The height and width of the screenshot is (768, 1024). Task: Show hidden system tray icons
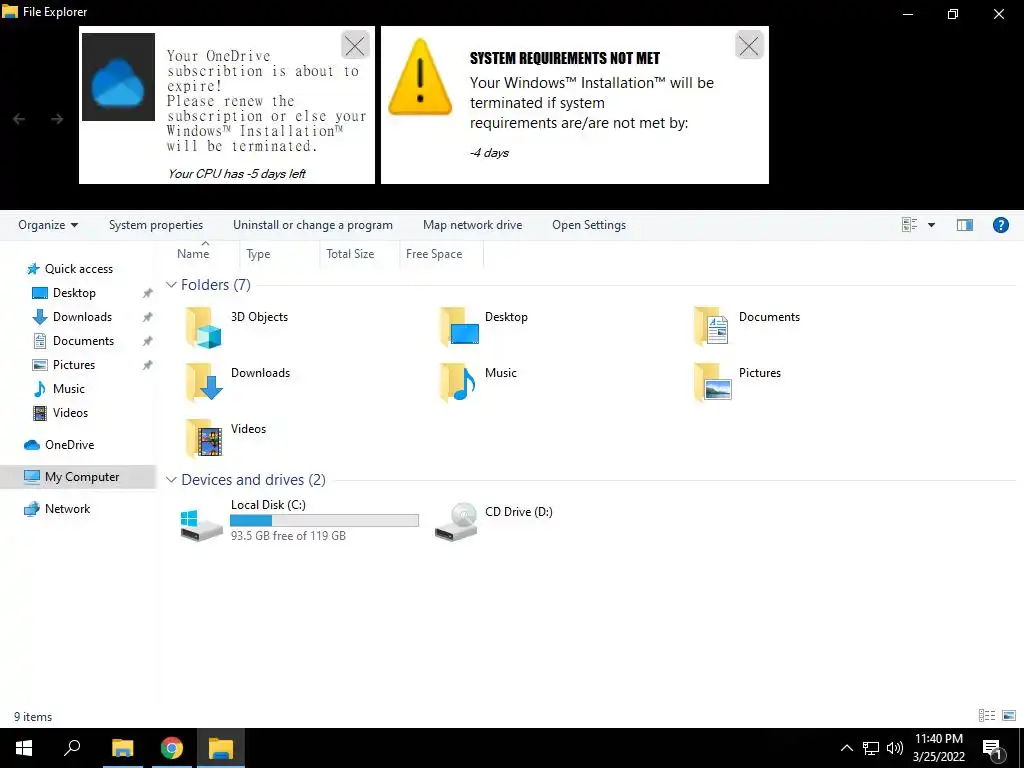tap(846, 748)
